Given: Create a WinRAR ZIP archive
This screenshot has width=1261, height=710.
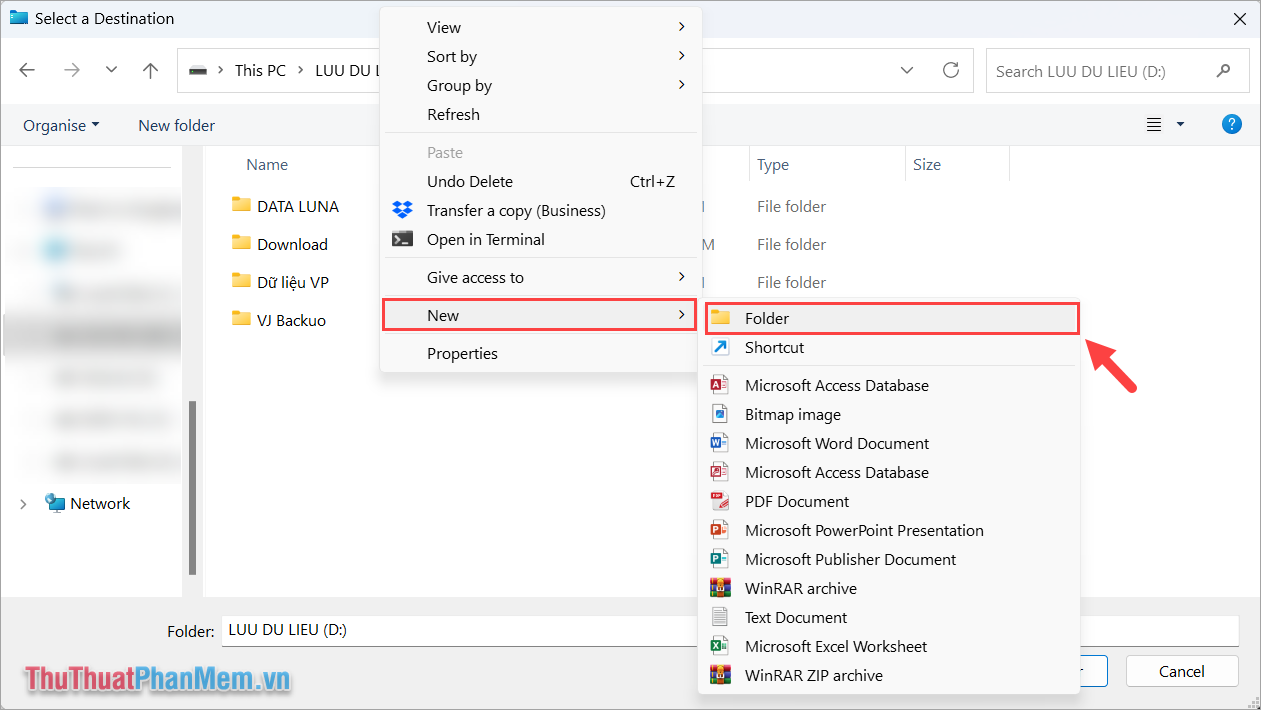Looking at the screenshot, I should (x=889, y=675).
